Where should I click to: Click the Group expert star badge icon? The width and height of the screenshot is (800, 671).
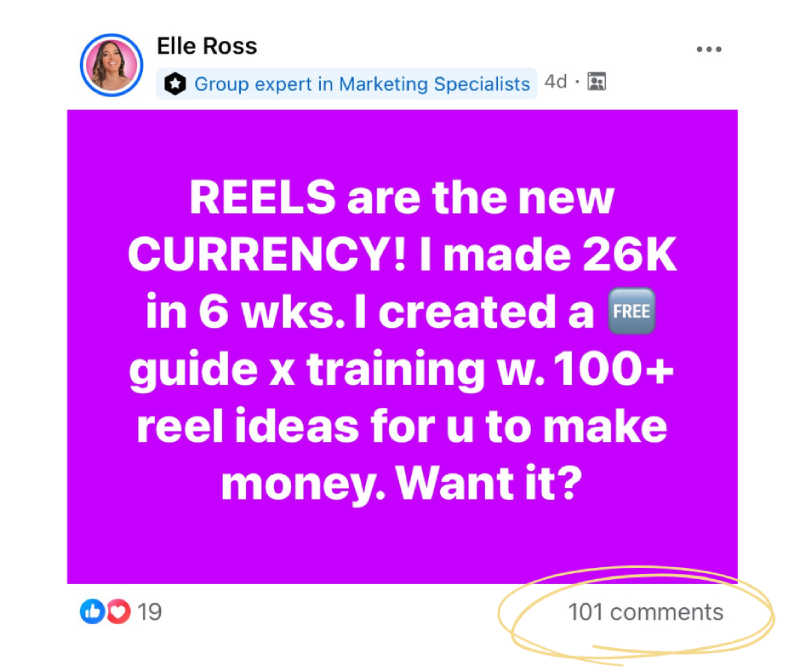click(x=175, y=84)
